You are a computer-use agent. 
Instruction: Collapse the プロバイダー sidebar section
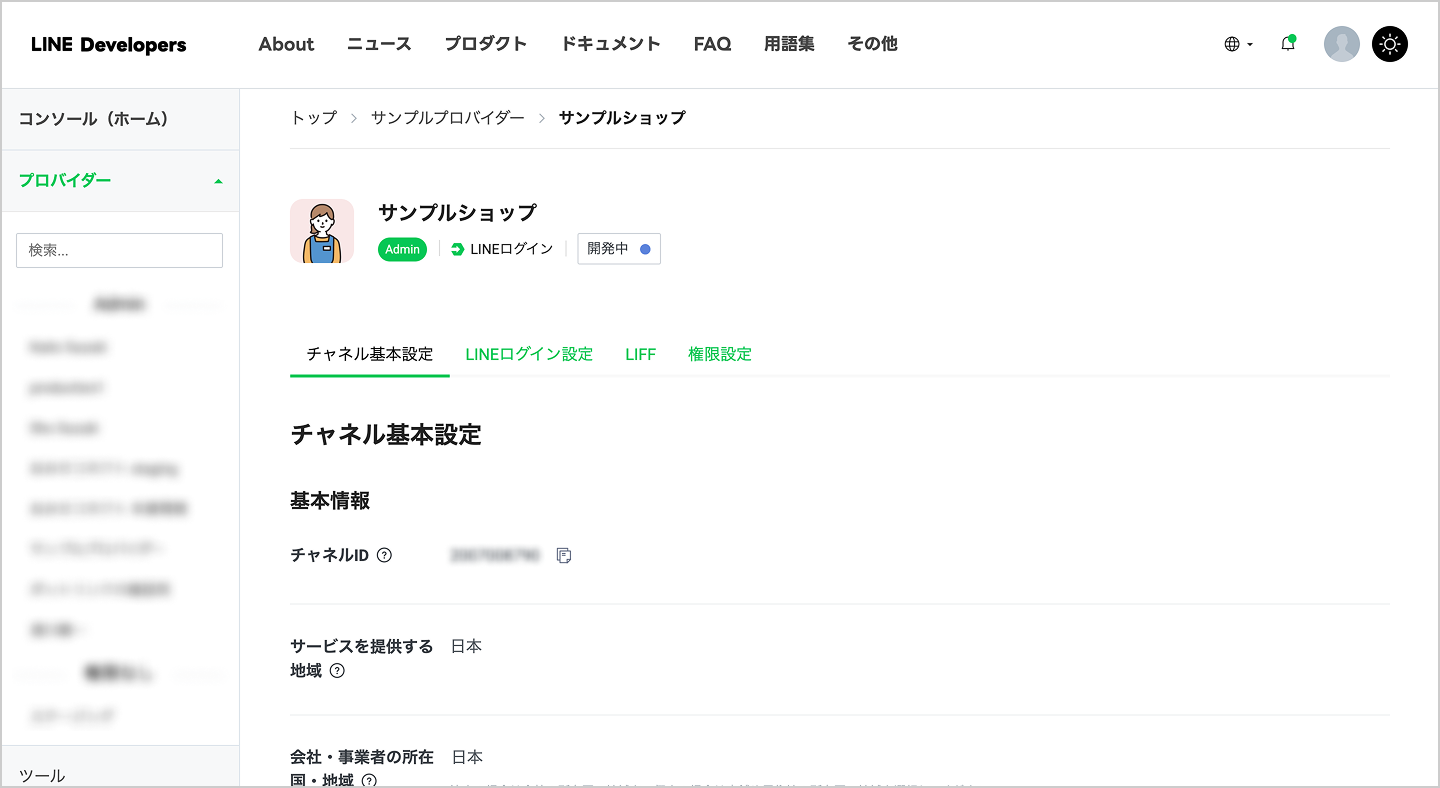[x=217, y=181]
